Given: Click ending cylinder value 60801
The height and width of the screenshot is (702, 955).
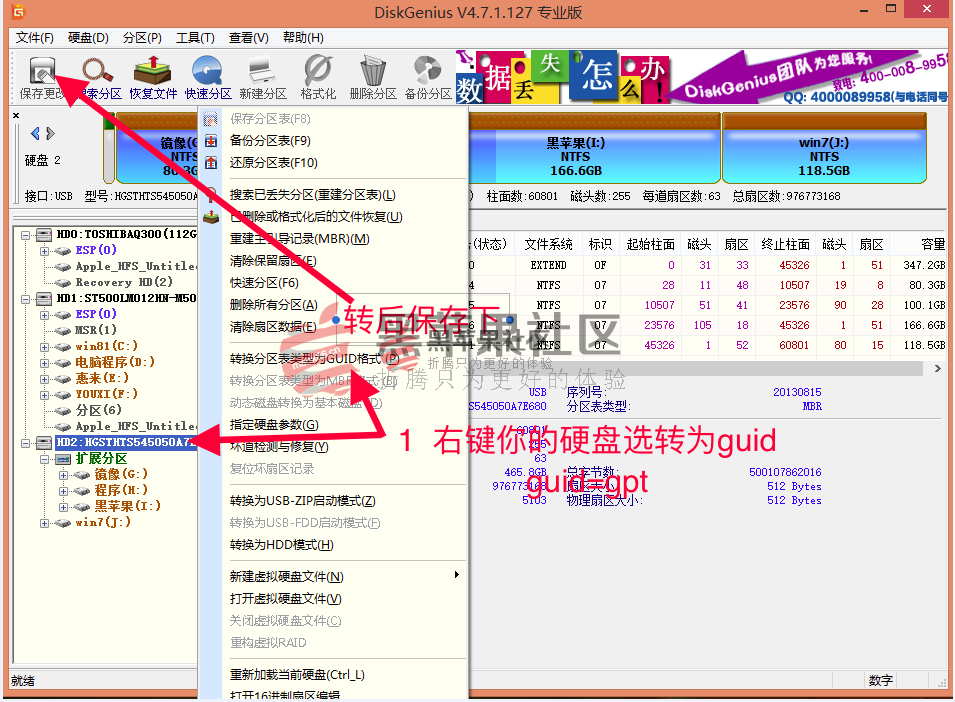Looking at the screenshot, I should click(794, 345).
